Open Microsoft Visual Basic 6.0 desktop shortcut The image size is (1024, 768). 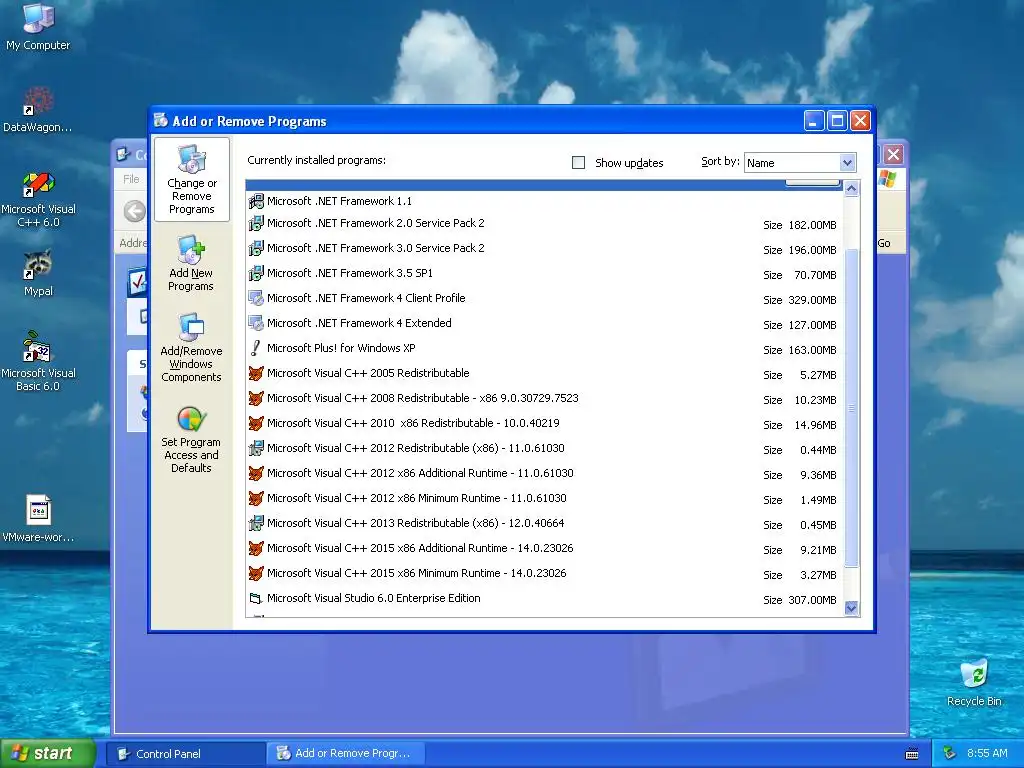click(38, 361)
